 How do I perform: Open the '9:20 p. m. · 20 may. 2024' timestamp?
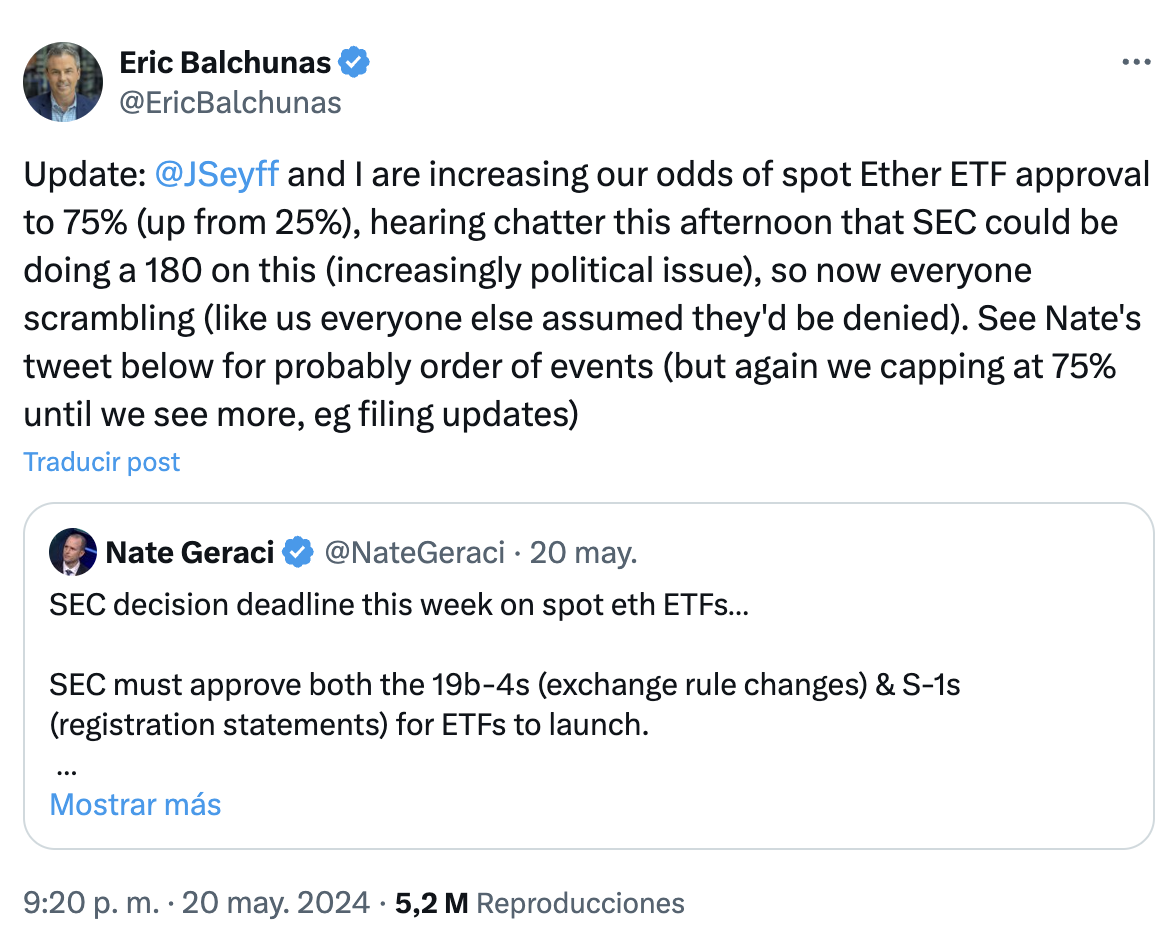(197, 903)
